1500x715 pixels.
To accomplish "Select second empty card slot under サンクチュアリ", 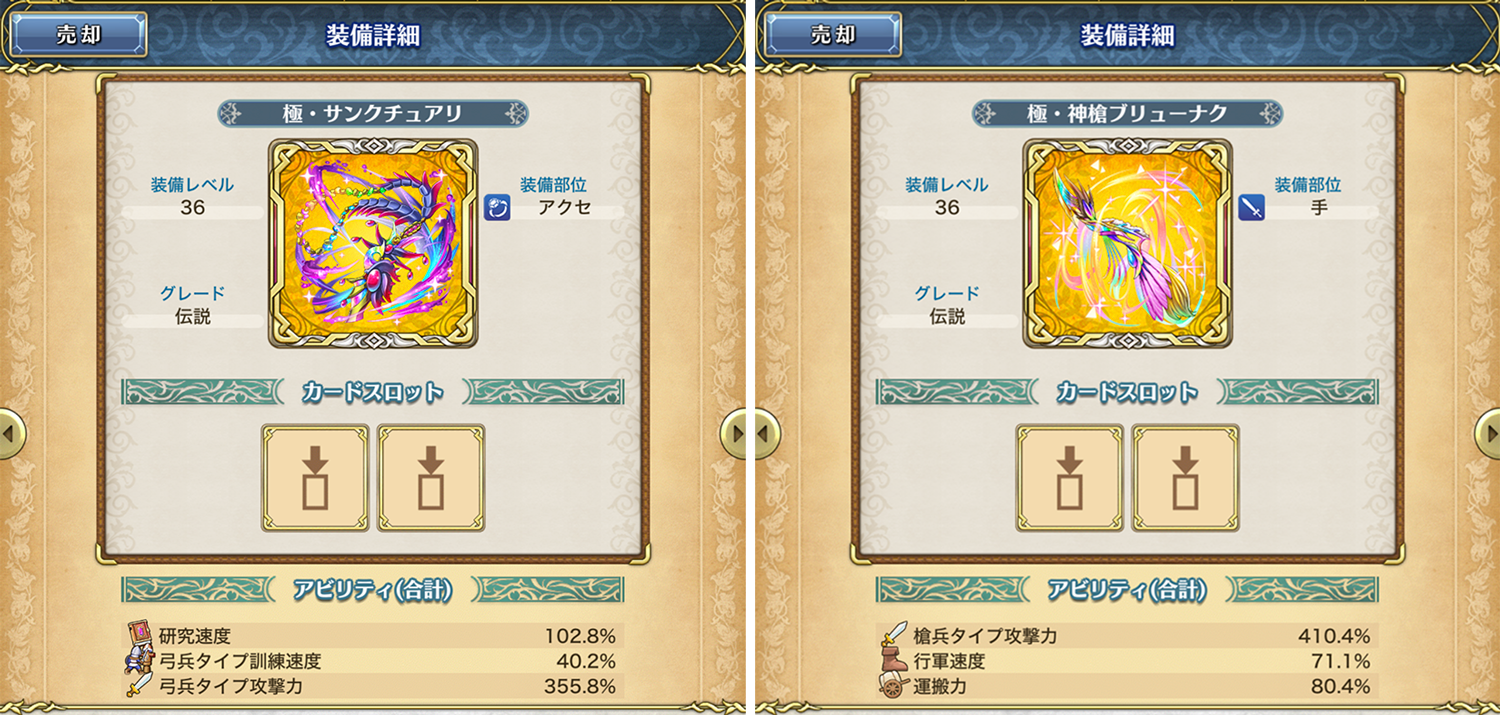I will pyautogui.click(x=431, y=478).
